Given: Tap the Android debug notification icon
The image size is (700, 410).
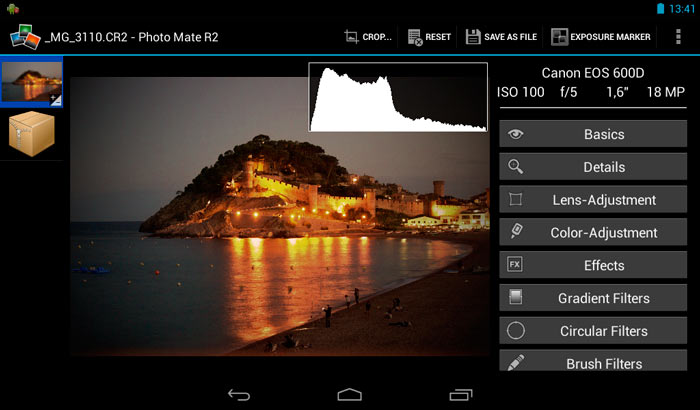Looking at the screenshot, I should click(x=13, y=8).
